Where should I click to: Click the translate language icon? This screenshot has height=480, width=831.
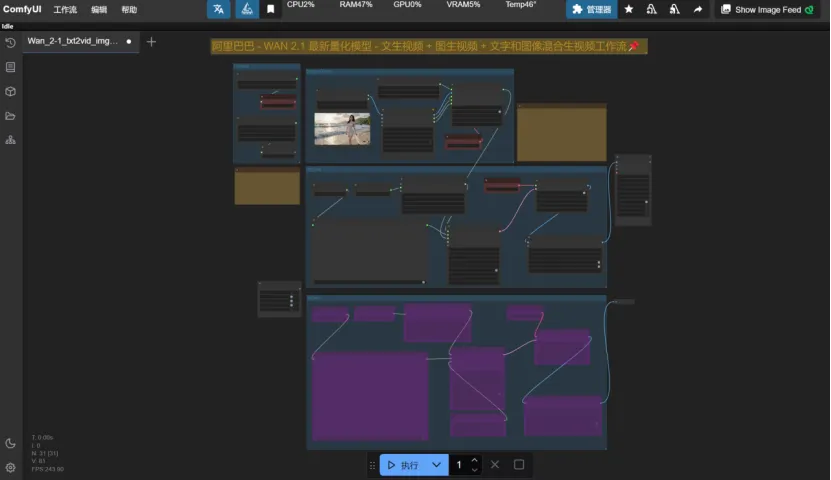(x=218, y=9)
